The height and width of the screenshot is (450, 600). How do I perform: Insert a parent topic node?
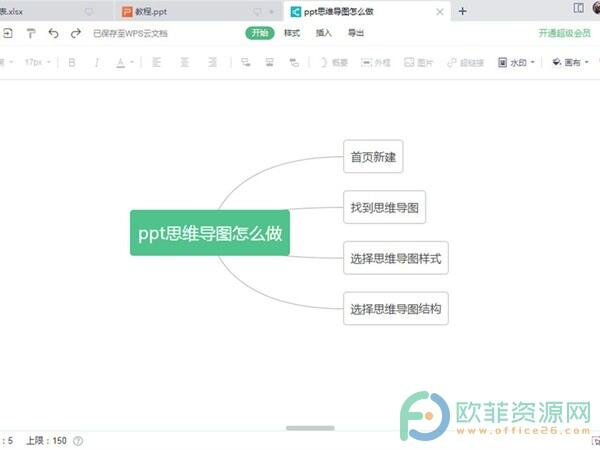[294, 62]
